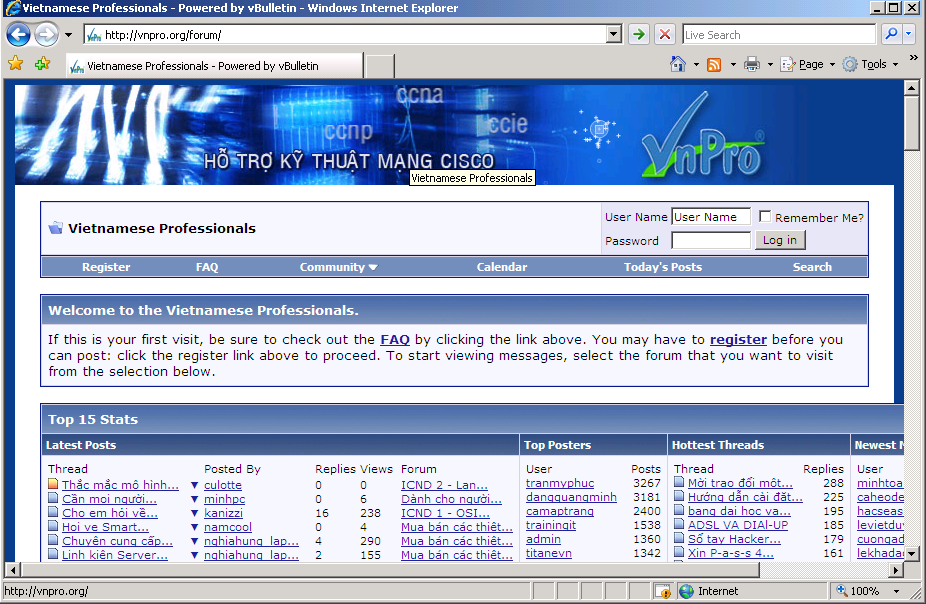Click thread icon beside 'Hướng dẫn cài đặt...'
Screen dimensions: 926x604
pos(679,497)
